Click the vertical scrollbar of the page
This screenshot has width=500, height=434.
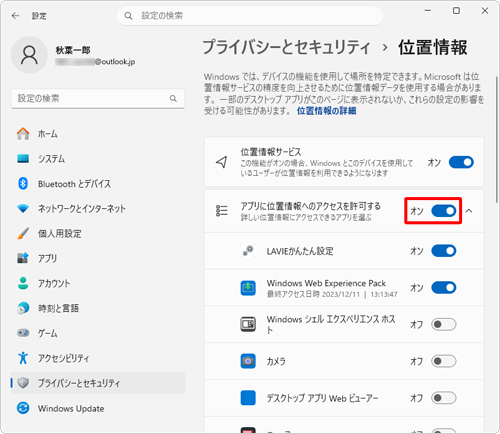[x=497, y=139]
